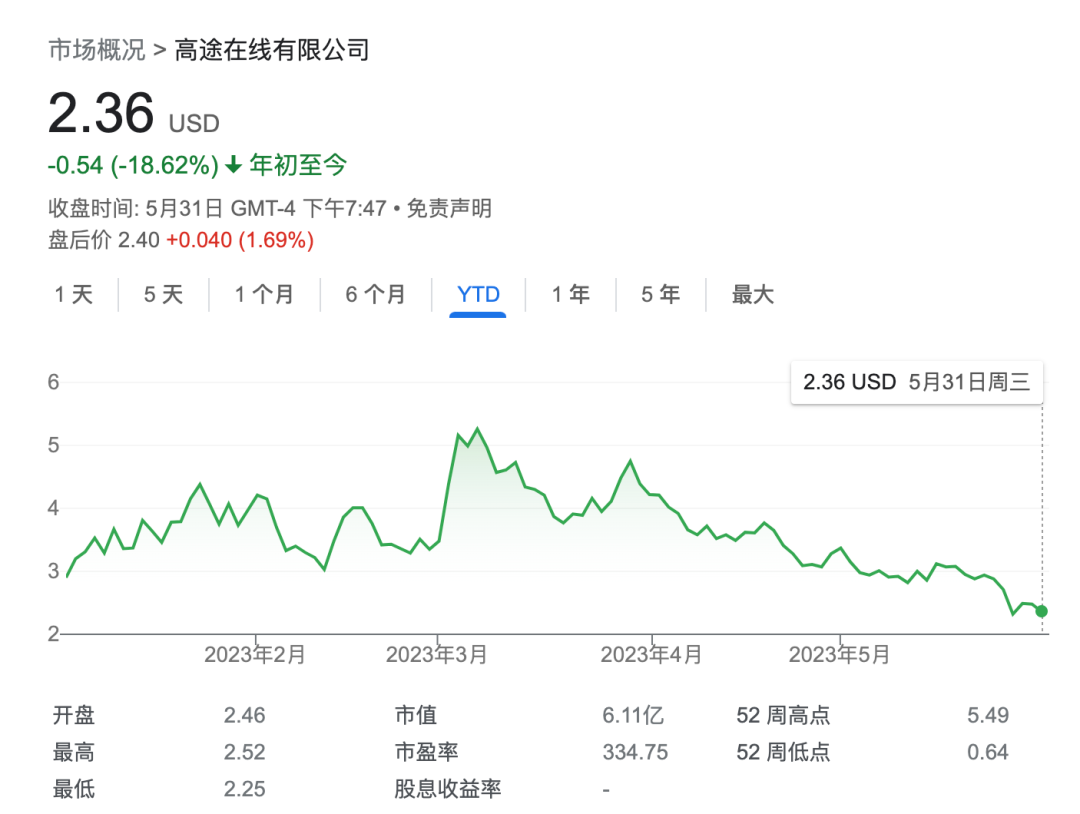Select the YTD tab
The image size is (1080, 814).
(x=478, y=295)
